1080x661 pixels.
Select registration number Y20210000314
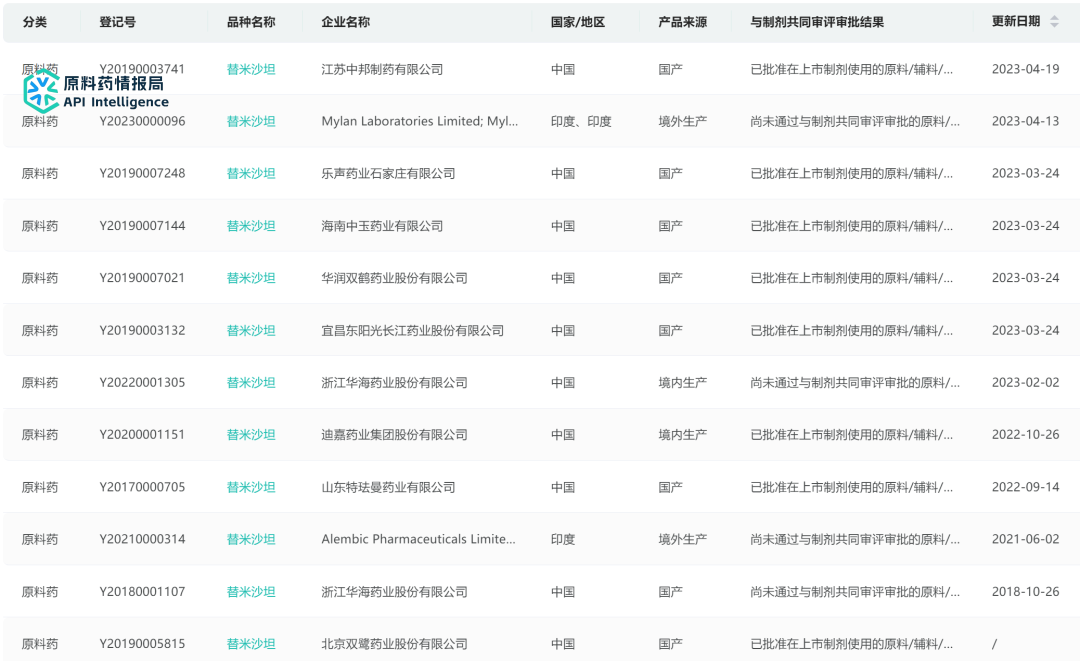pyautogui.click(x=142, y=539)
